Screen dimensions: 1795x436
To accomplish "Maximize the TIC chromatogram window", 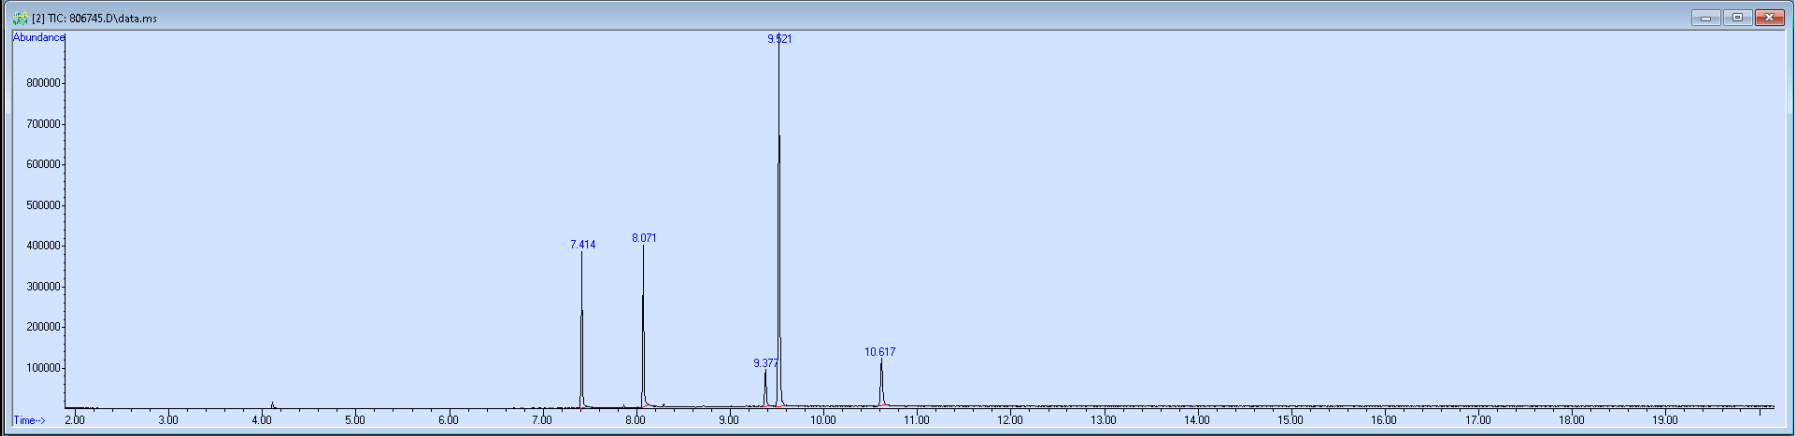I will tap(1738, 18).
